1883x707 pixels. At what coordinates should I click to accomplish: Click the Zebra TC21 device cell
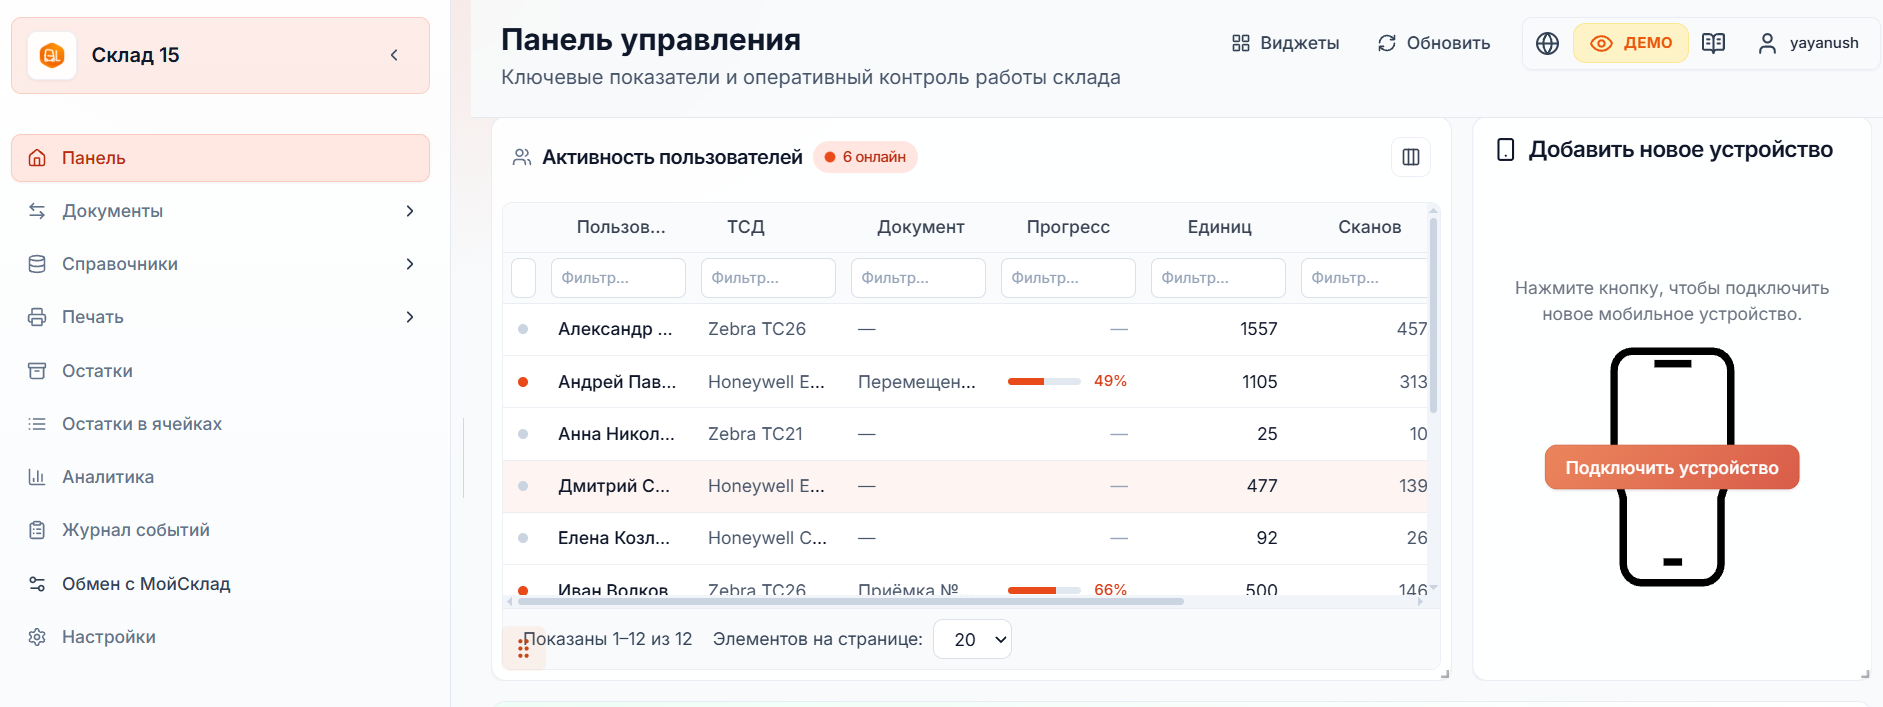pyautogui.click(x=755, y=434)
